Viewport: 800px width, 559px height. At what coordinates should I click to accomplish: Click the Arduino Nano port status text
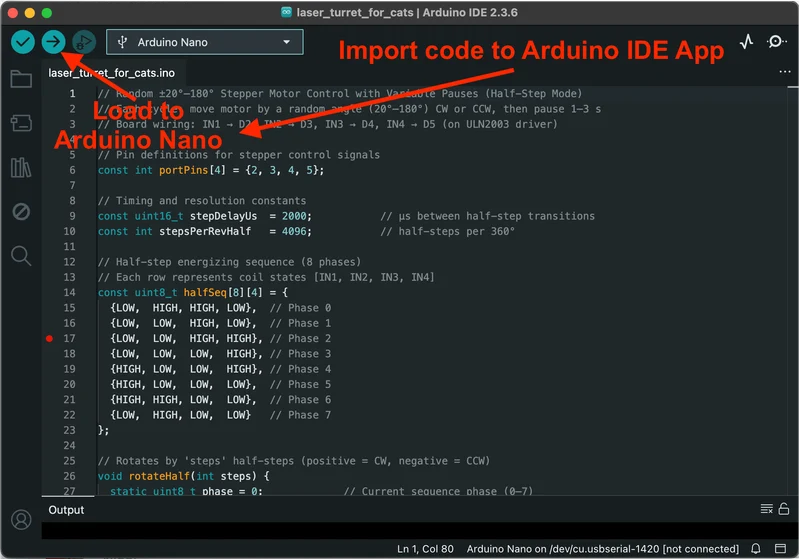pyautogui.click(x=603, y=549)
